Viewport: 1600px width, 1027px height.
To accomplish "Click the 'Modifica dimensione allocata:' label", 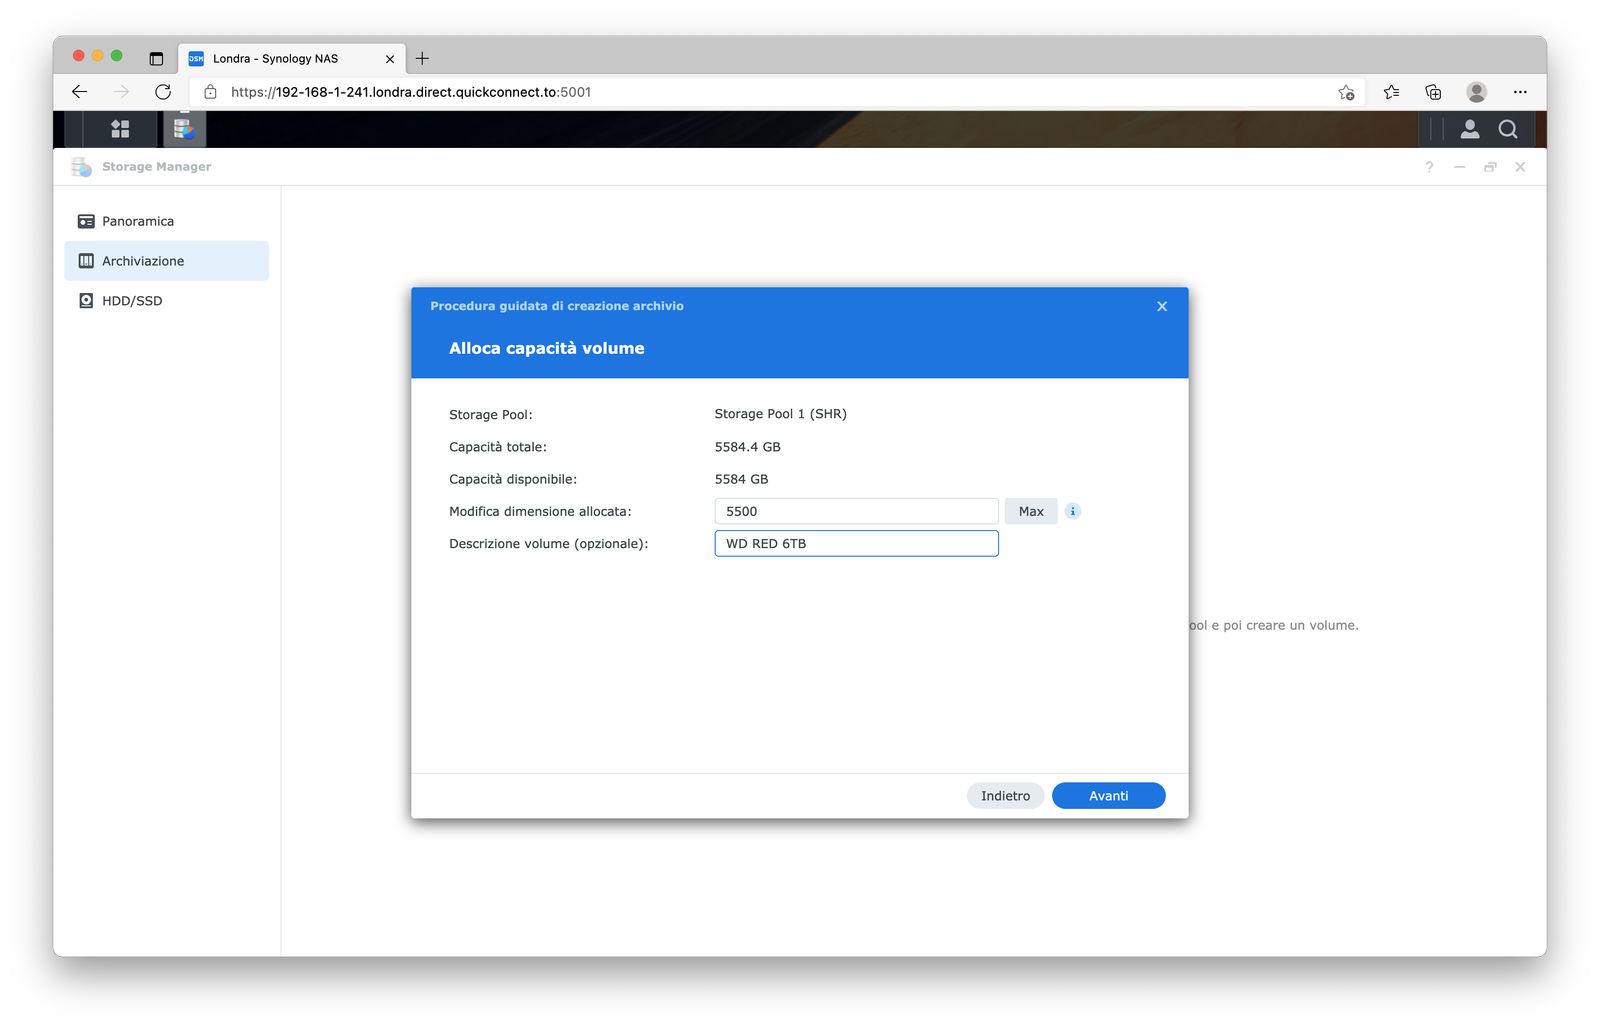I will [540, 511].
